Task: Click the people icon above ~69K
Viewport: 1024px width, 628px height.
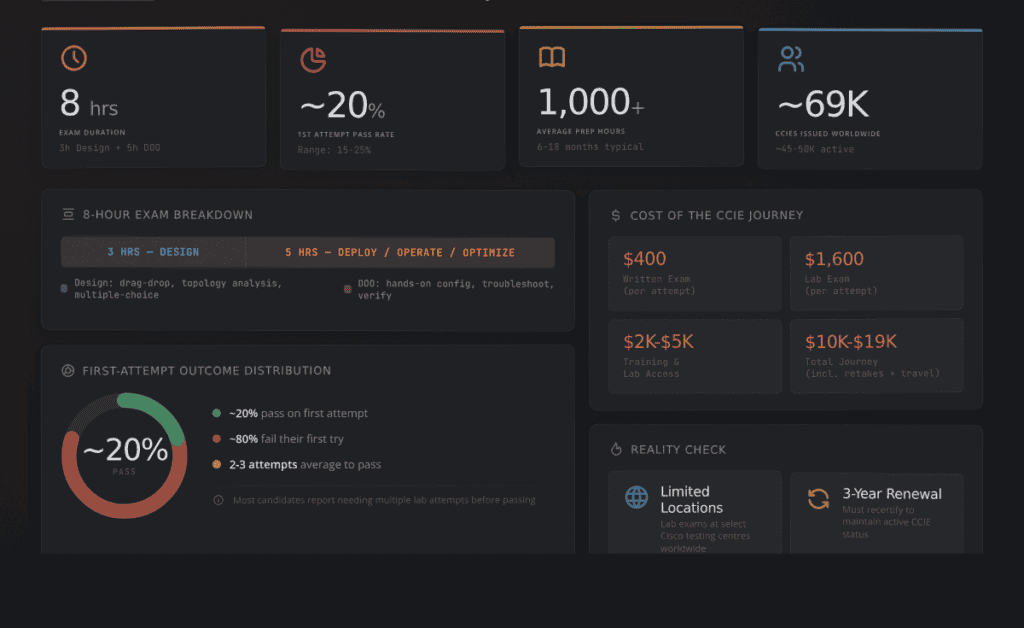Action: point(791,59)
